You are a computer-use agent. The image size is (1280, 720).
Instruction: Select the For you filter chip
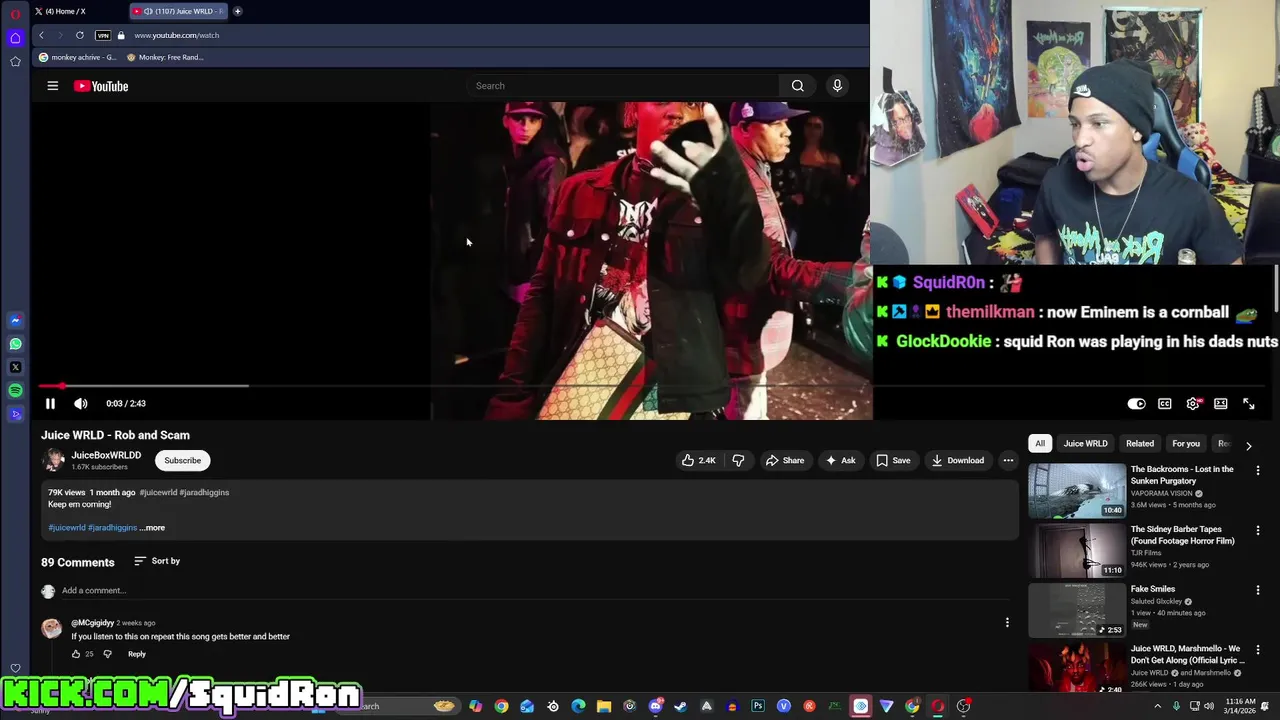[1186, 444]
